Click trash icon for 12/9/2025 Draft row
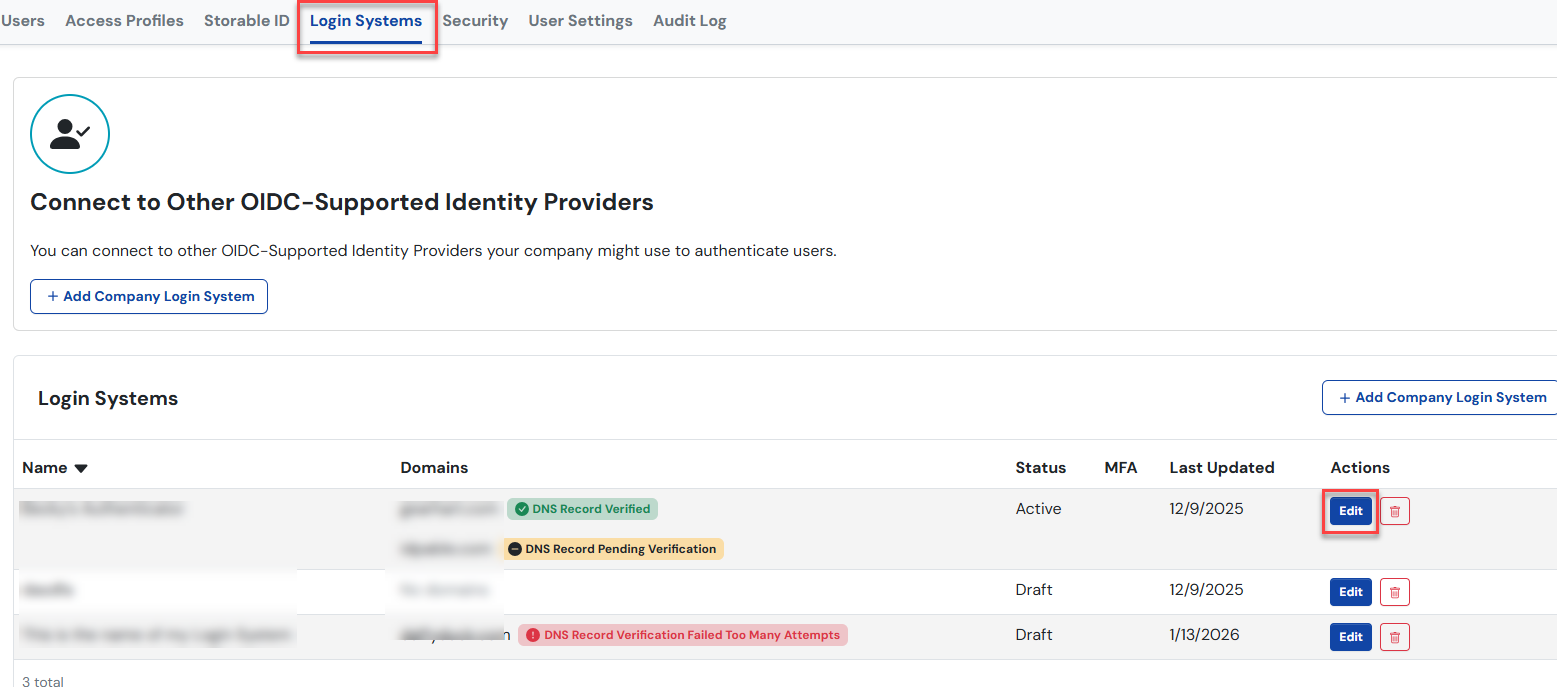This screenshot has height=687, width=1557. (x=1395, y=592)
